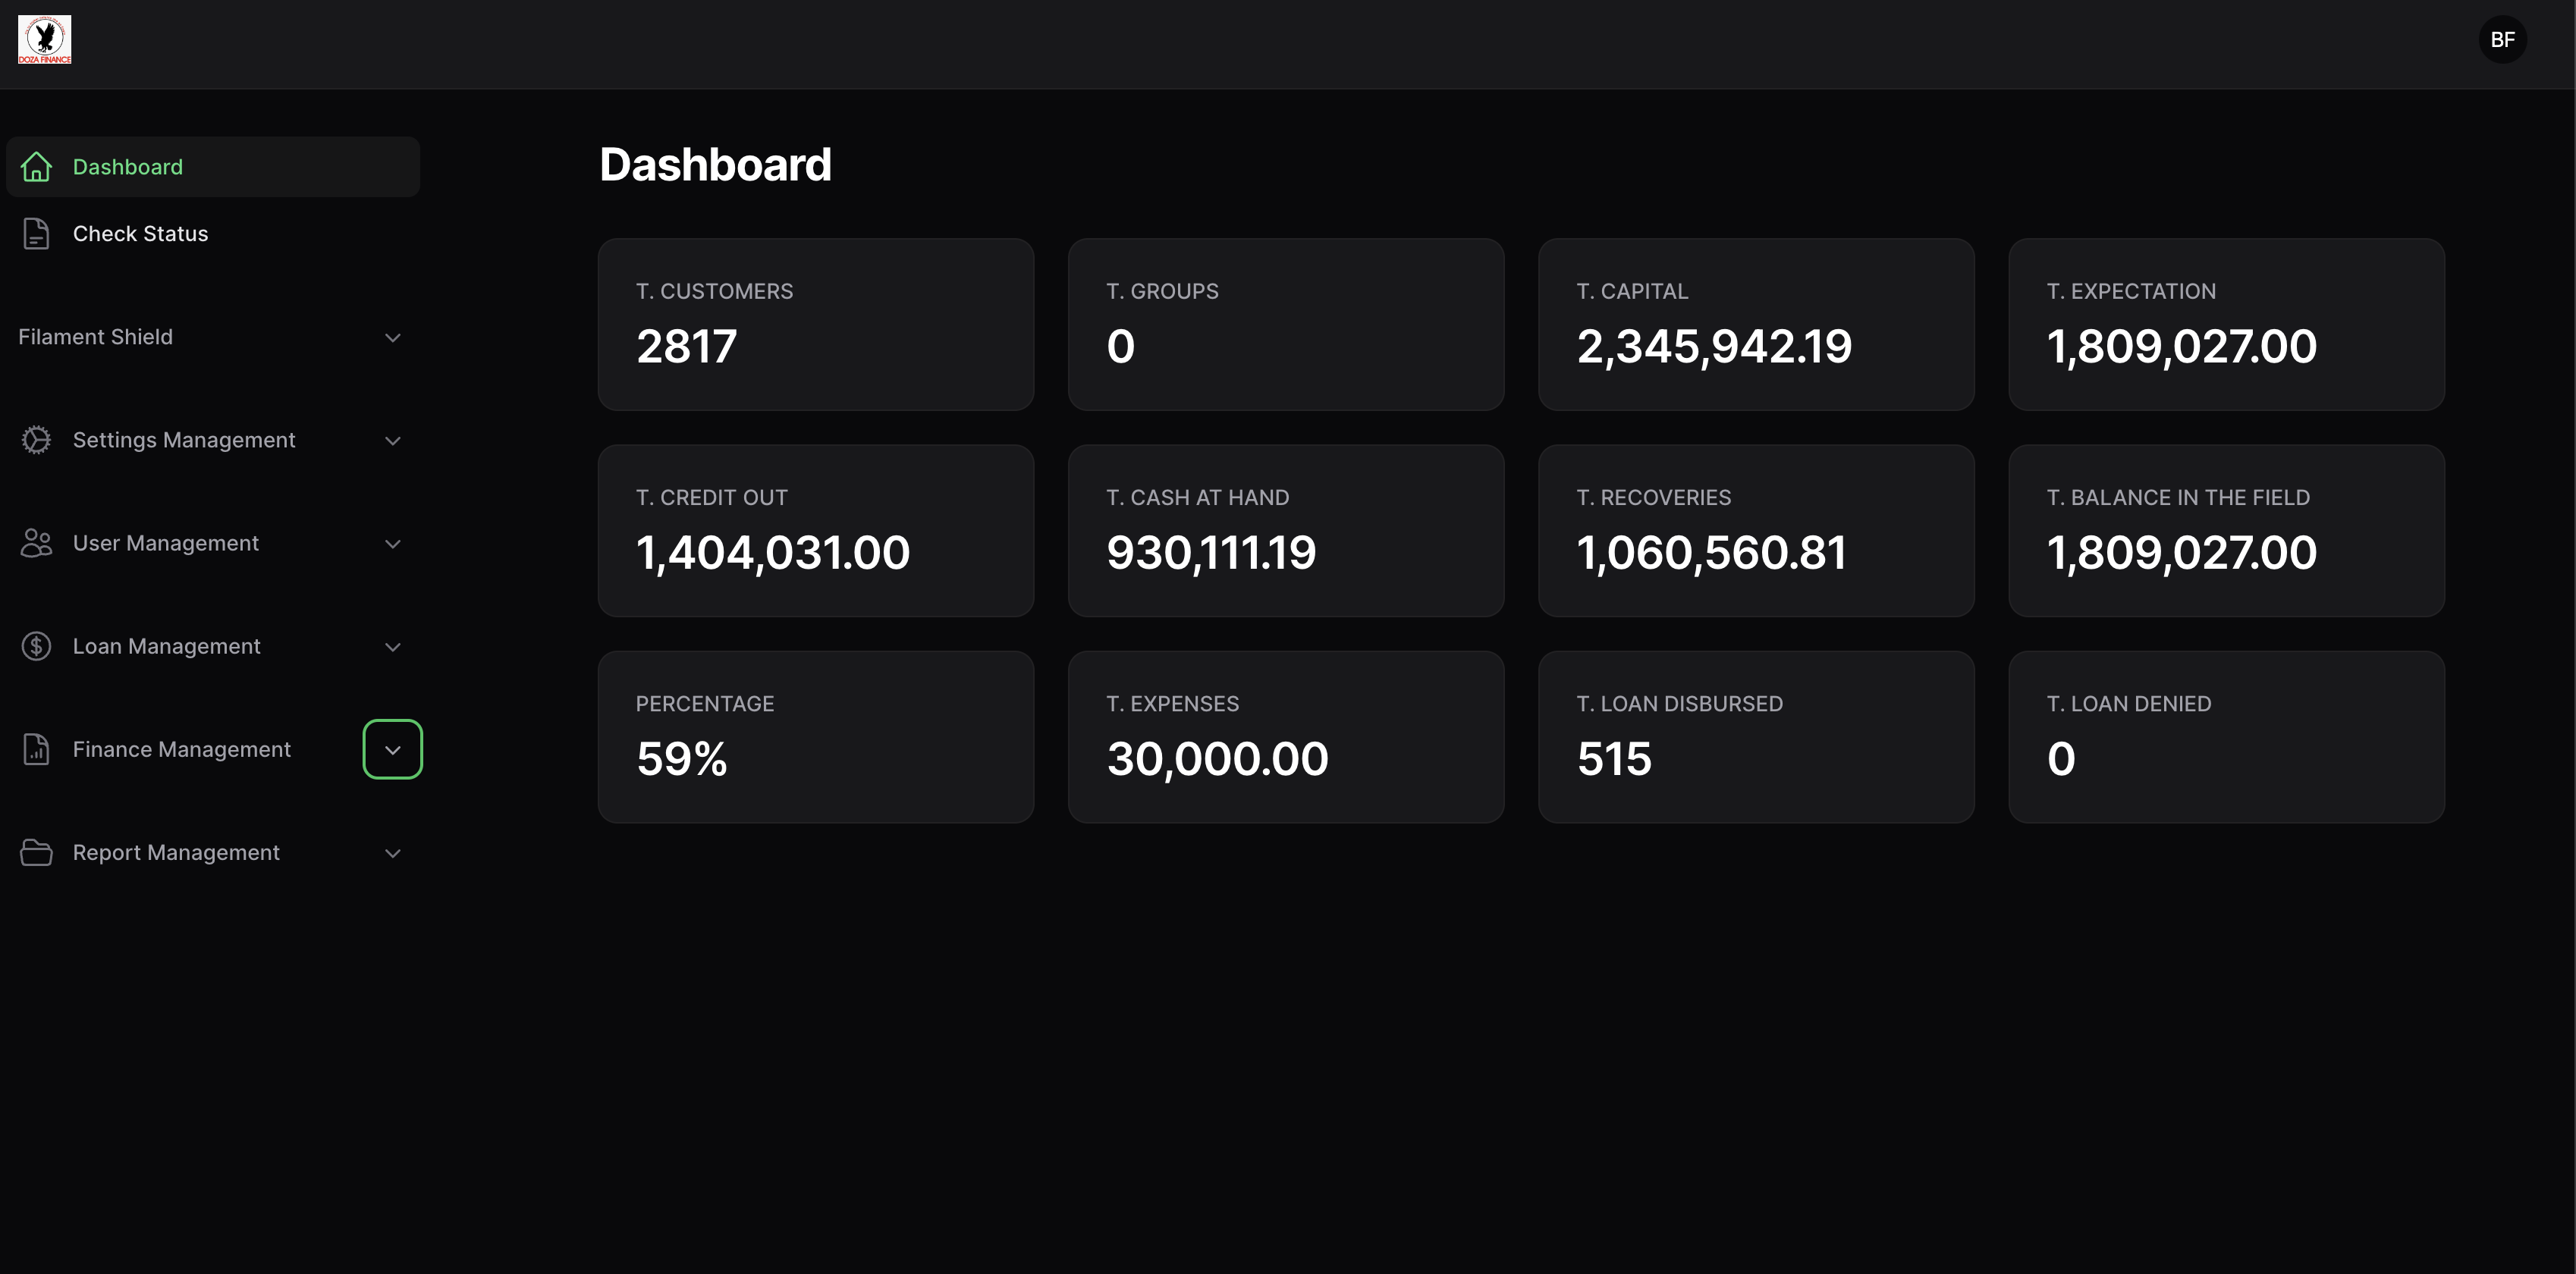Open the Check Status page
Viewport: 2576px width, 1274px height.
click(140, 234)
